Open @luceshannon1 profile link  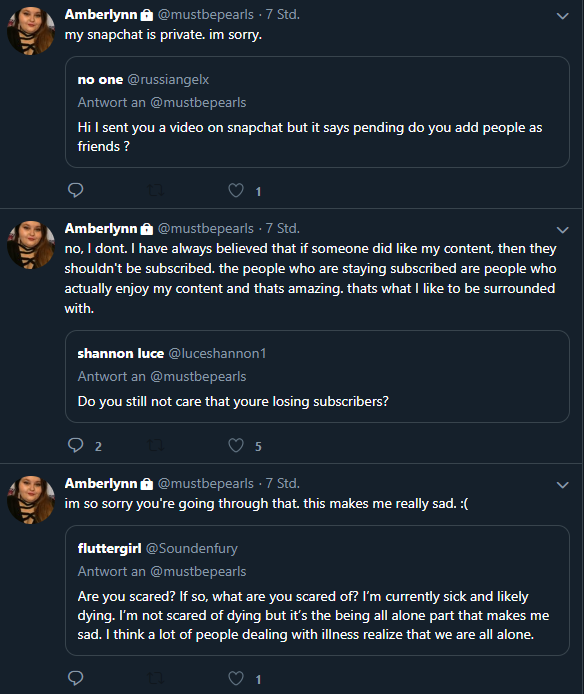click(217, 353)
